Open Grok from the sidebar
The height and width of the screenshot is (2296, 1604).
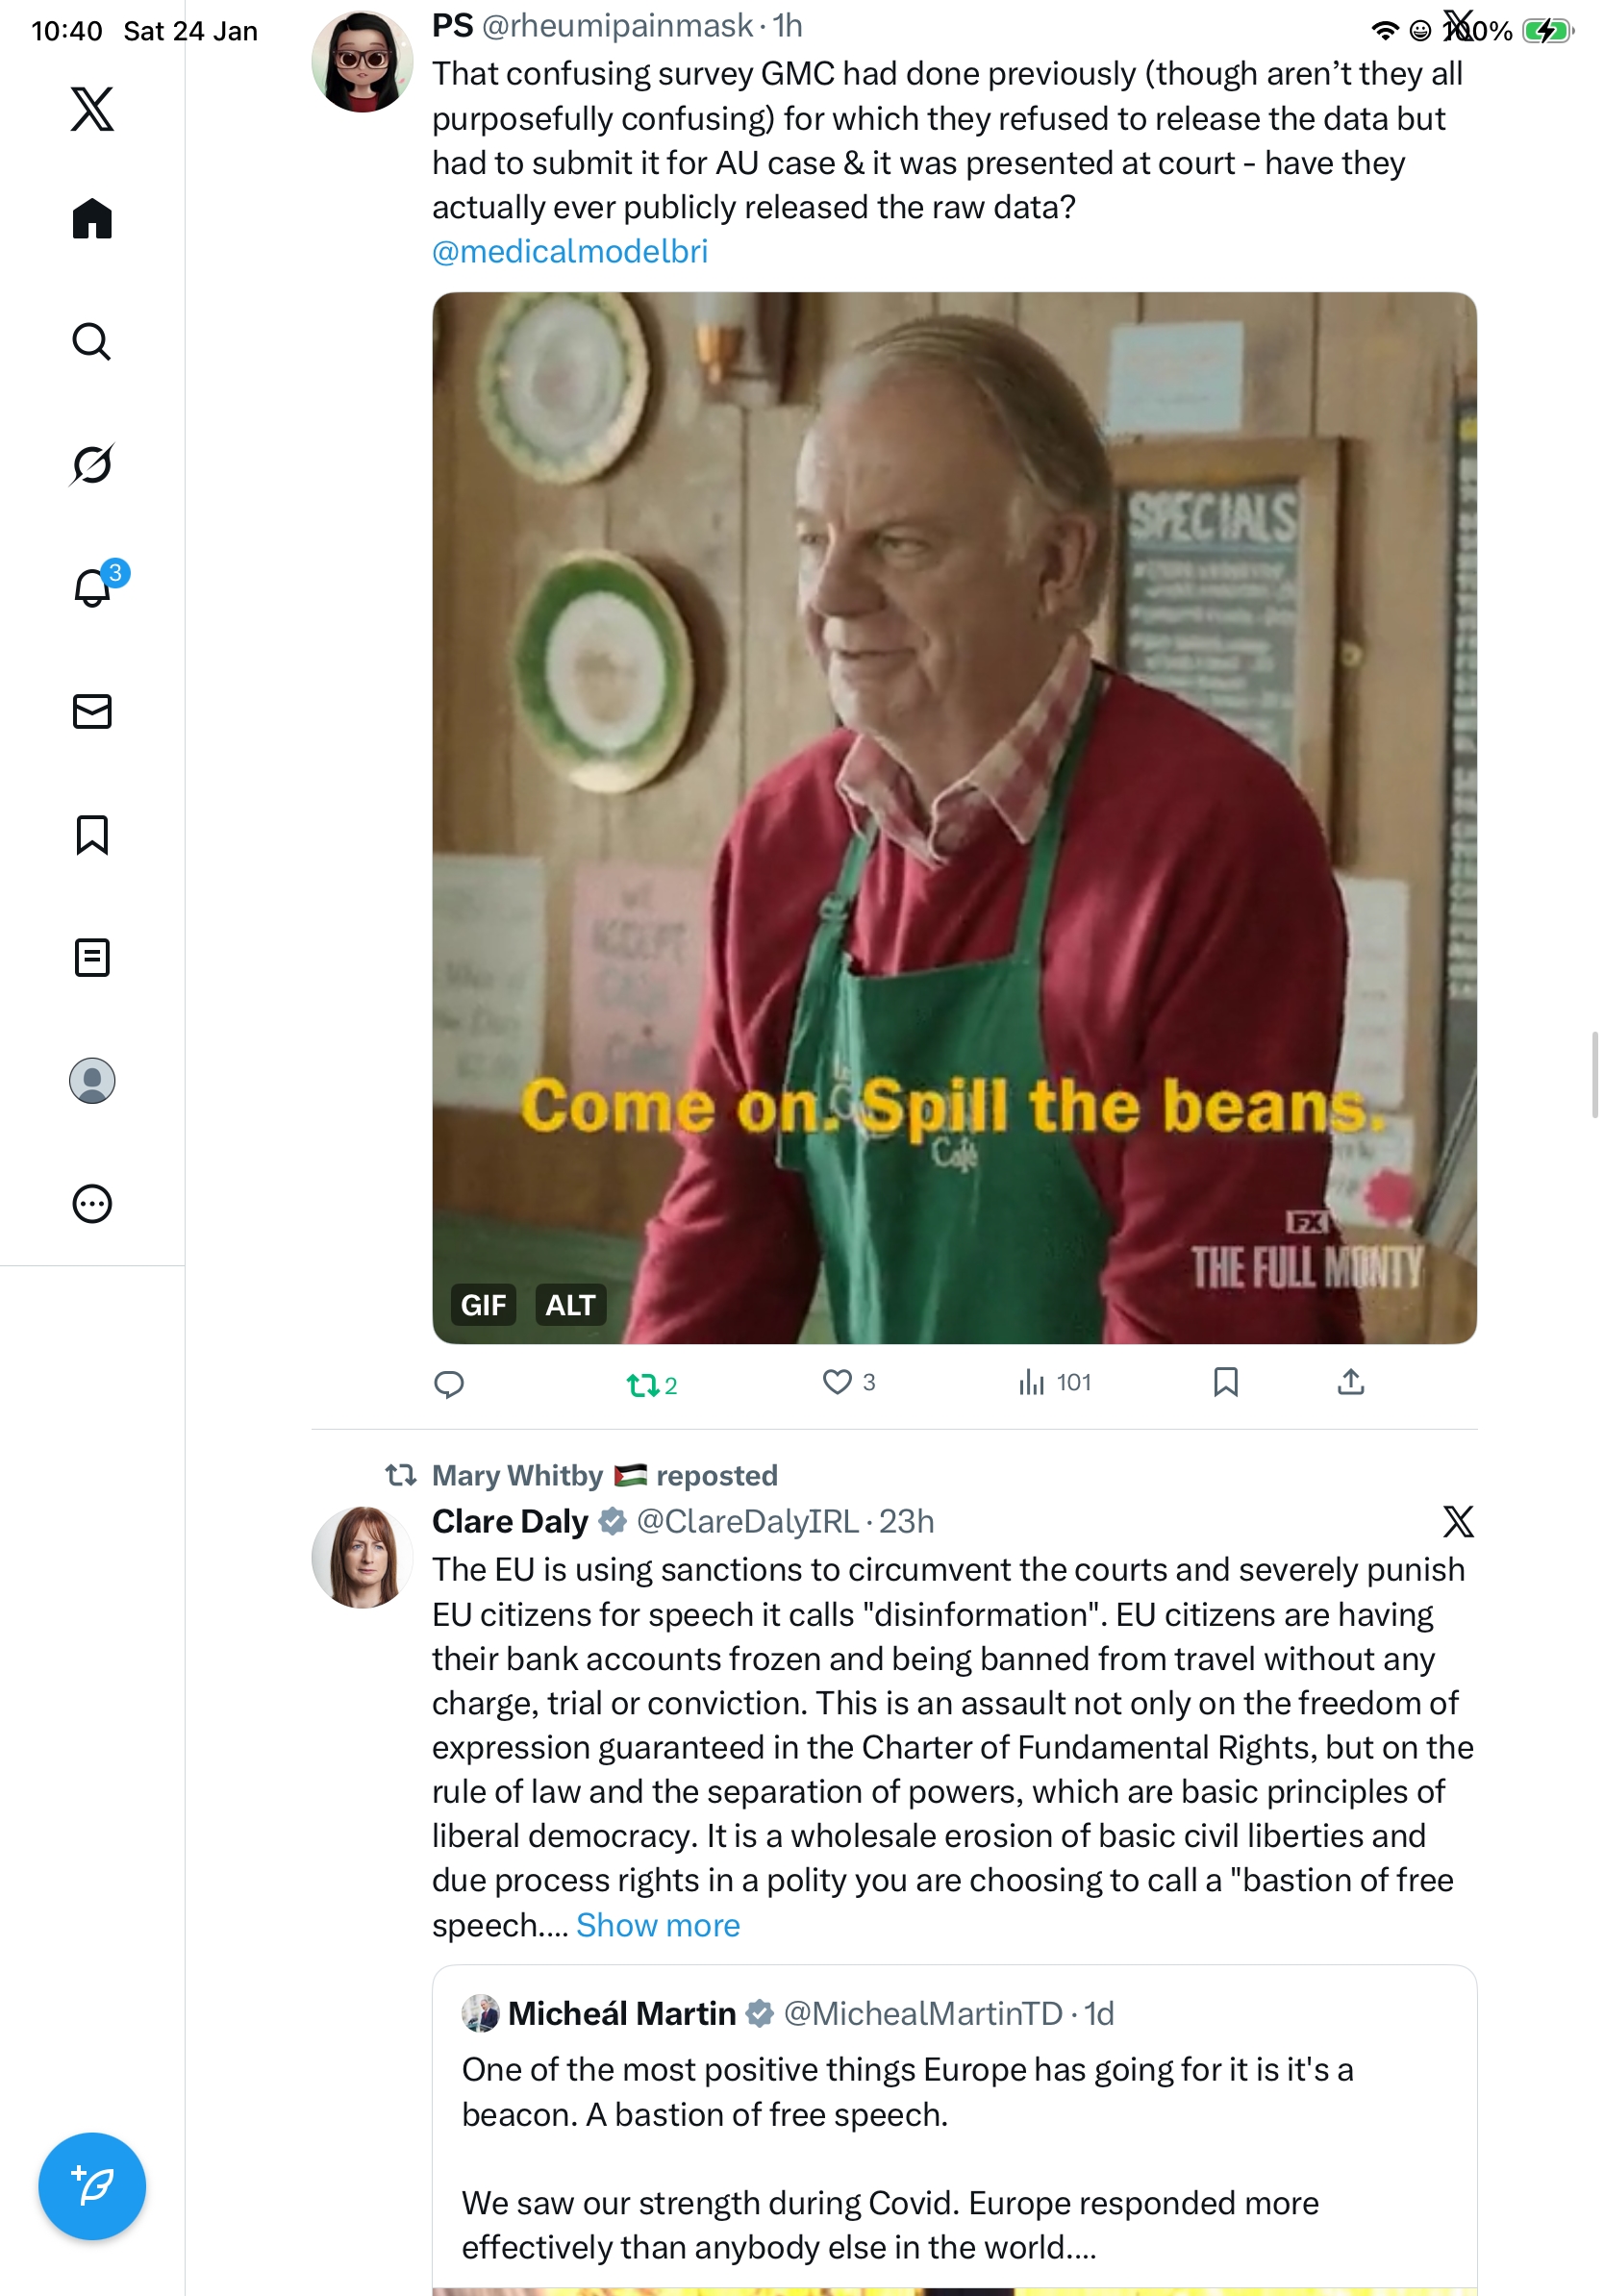tap(92, 464)
